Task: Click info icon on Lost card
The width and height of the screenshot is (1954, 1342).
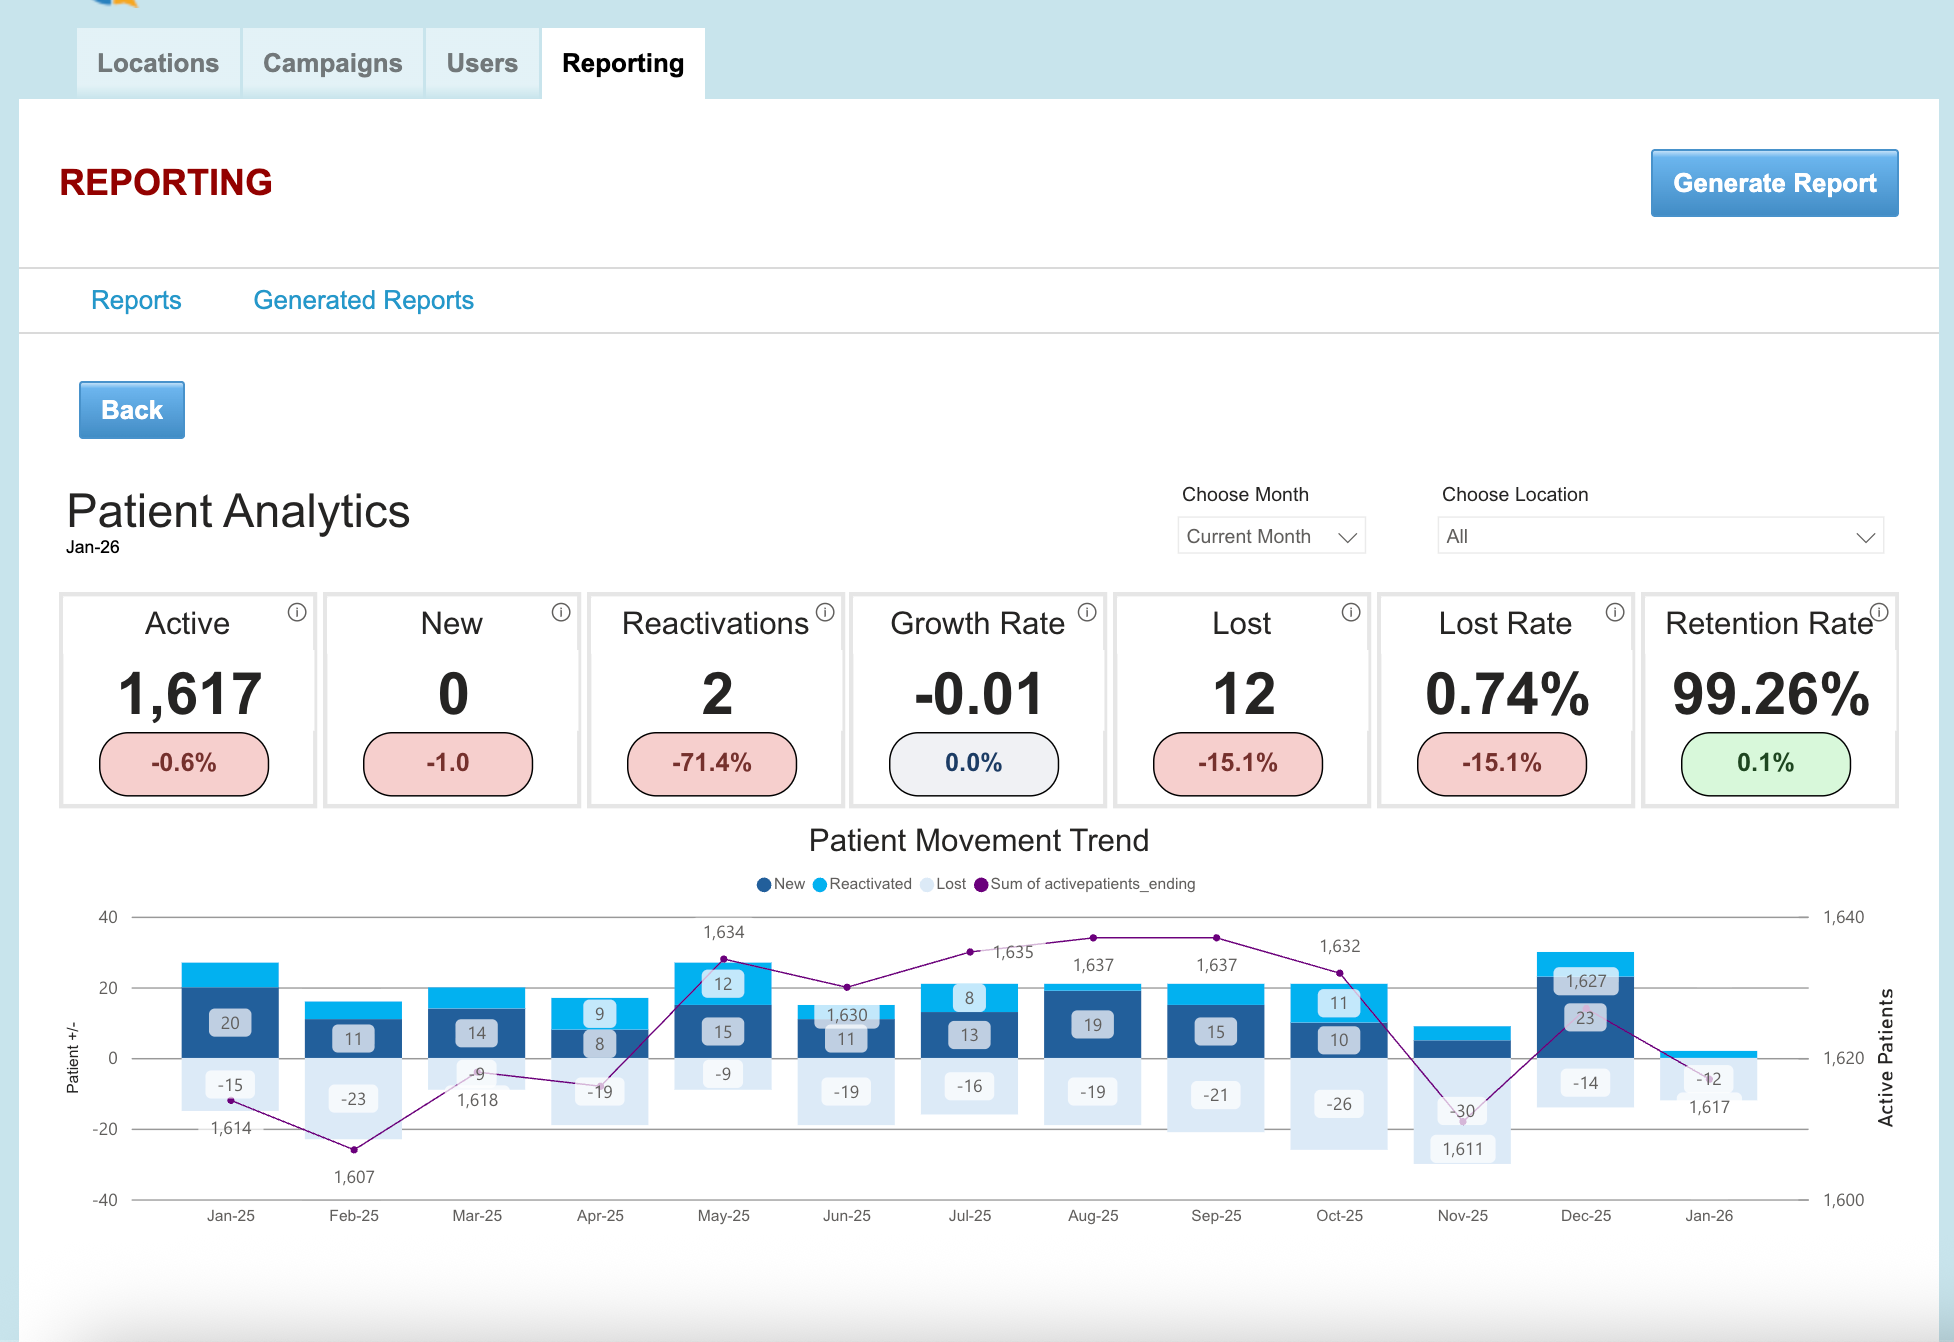Action: click(x=1351, y=612)
